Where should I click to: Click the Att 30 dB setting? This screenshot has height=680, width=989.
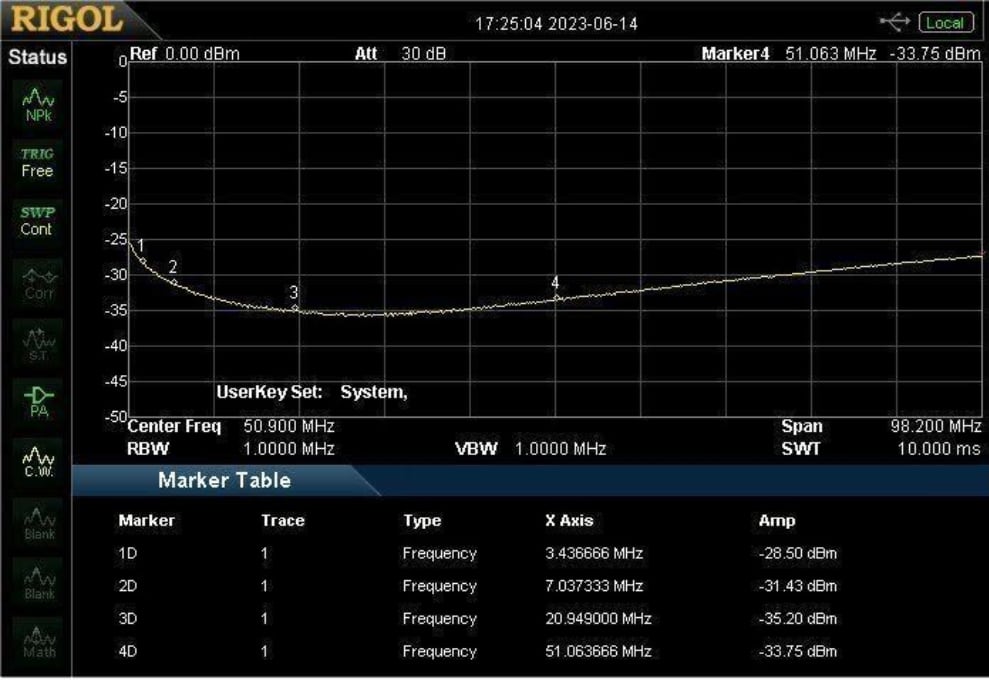click(x=423, y=54)
